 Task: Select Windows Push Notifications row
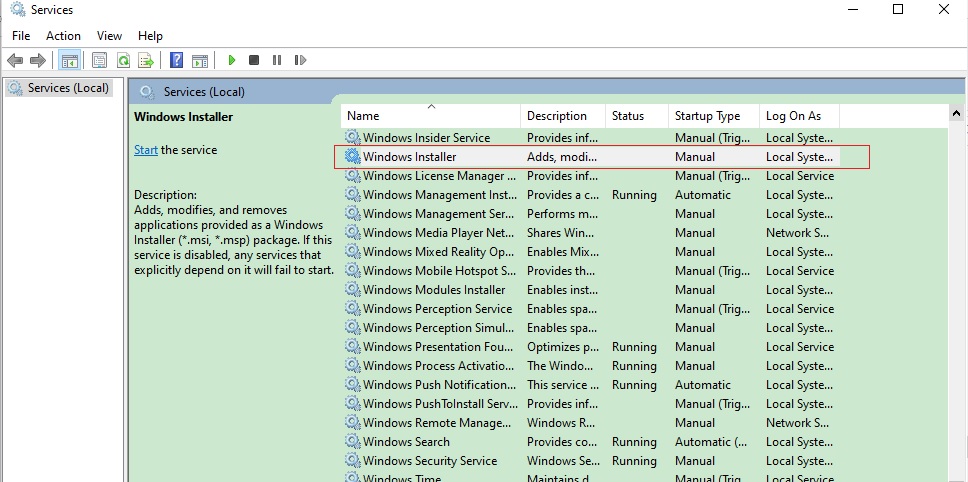[x=590, y=384]
